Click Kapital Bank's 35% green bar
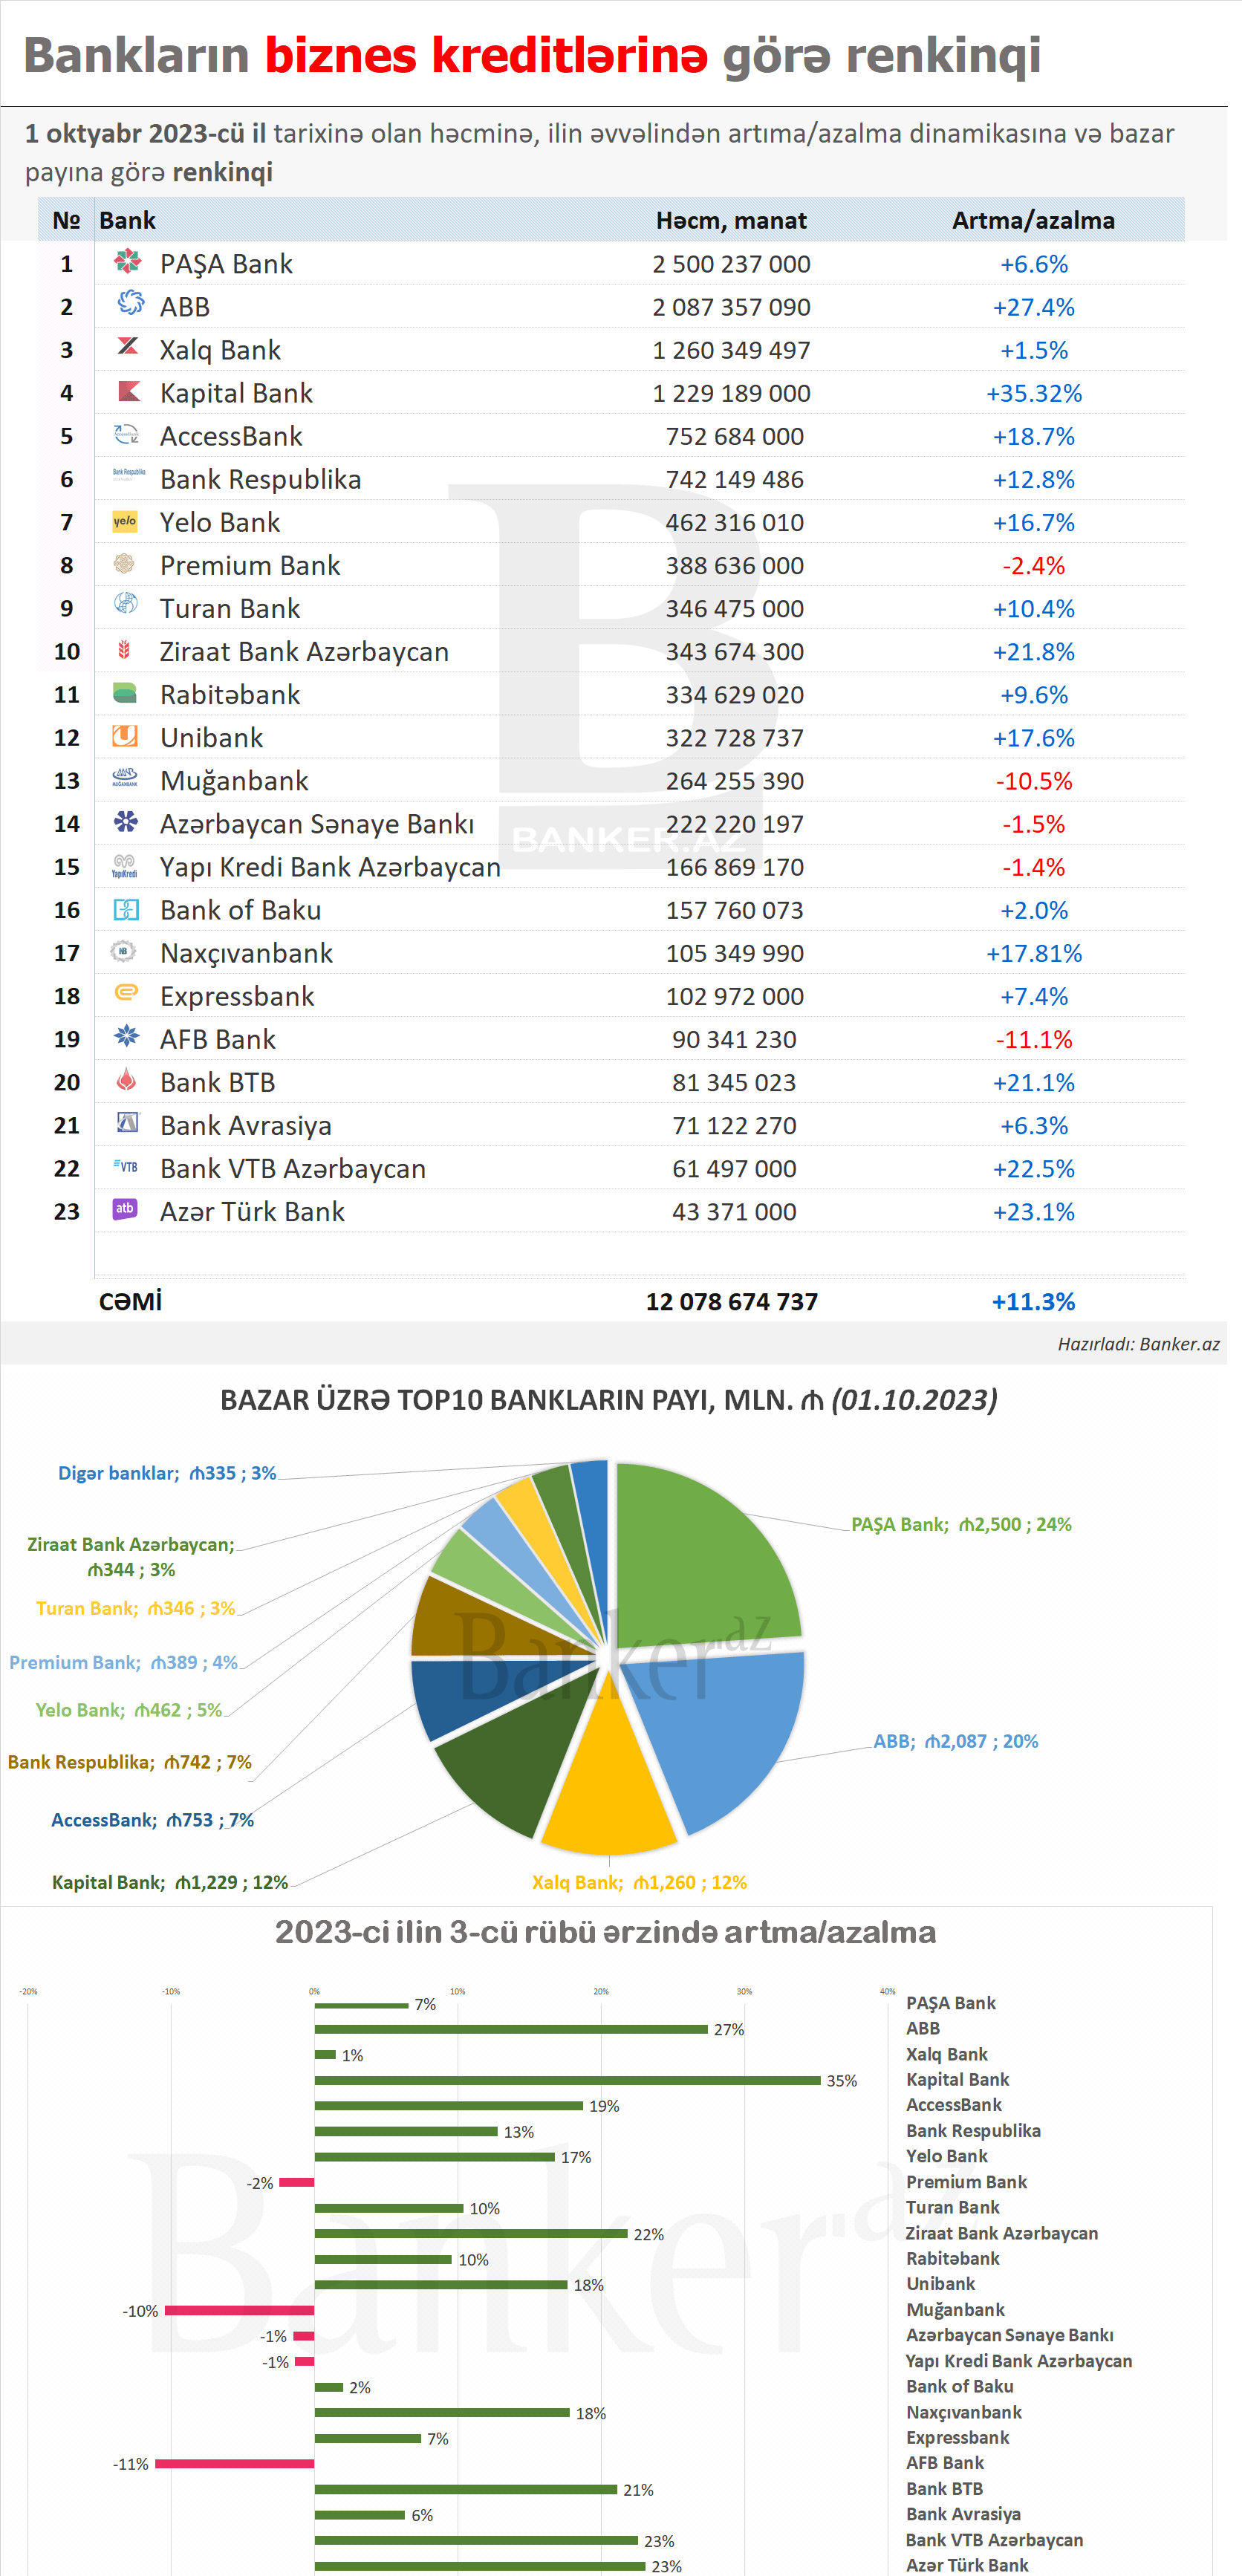 click(567, 2081)
